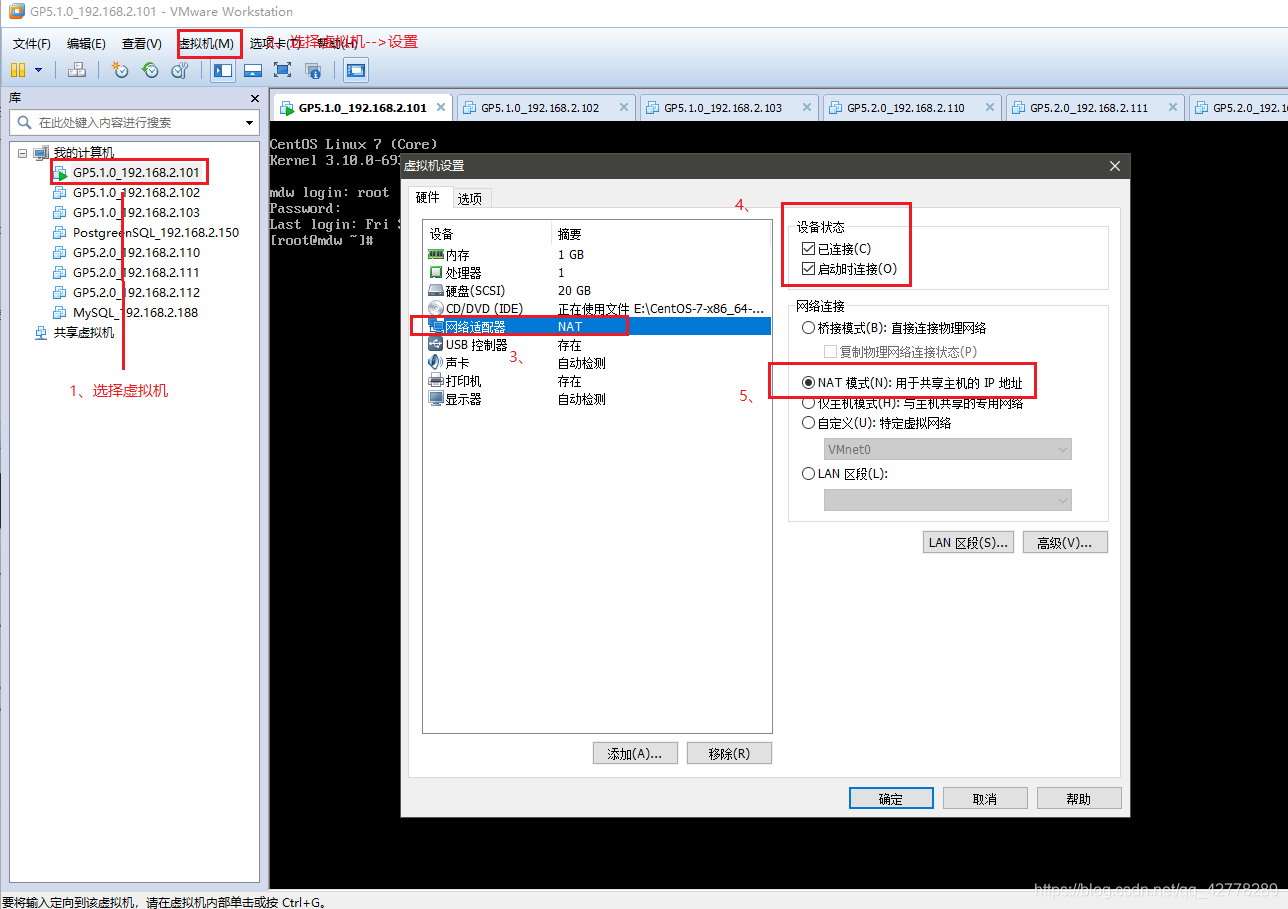Click the Unity mode toolbar icon
The image size is (1288, 909).
[x=313, y=70]
